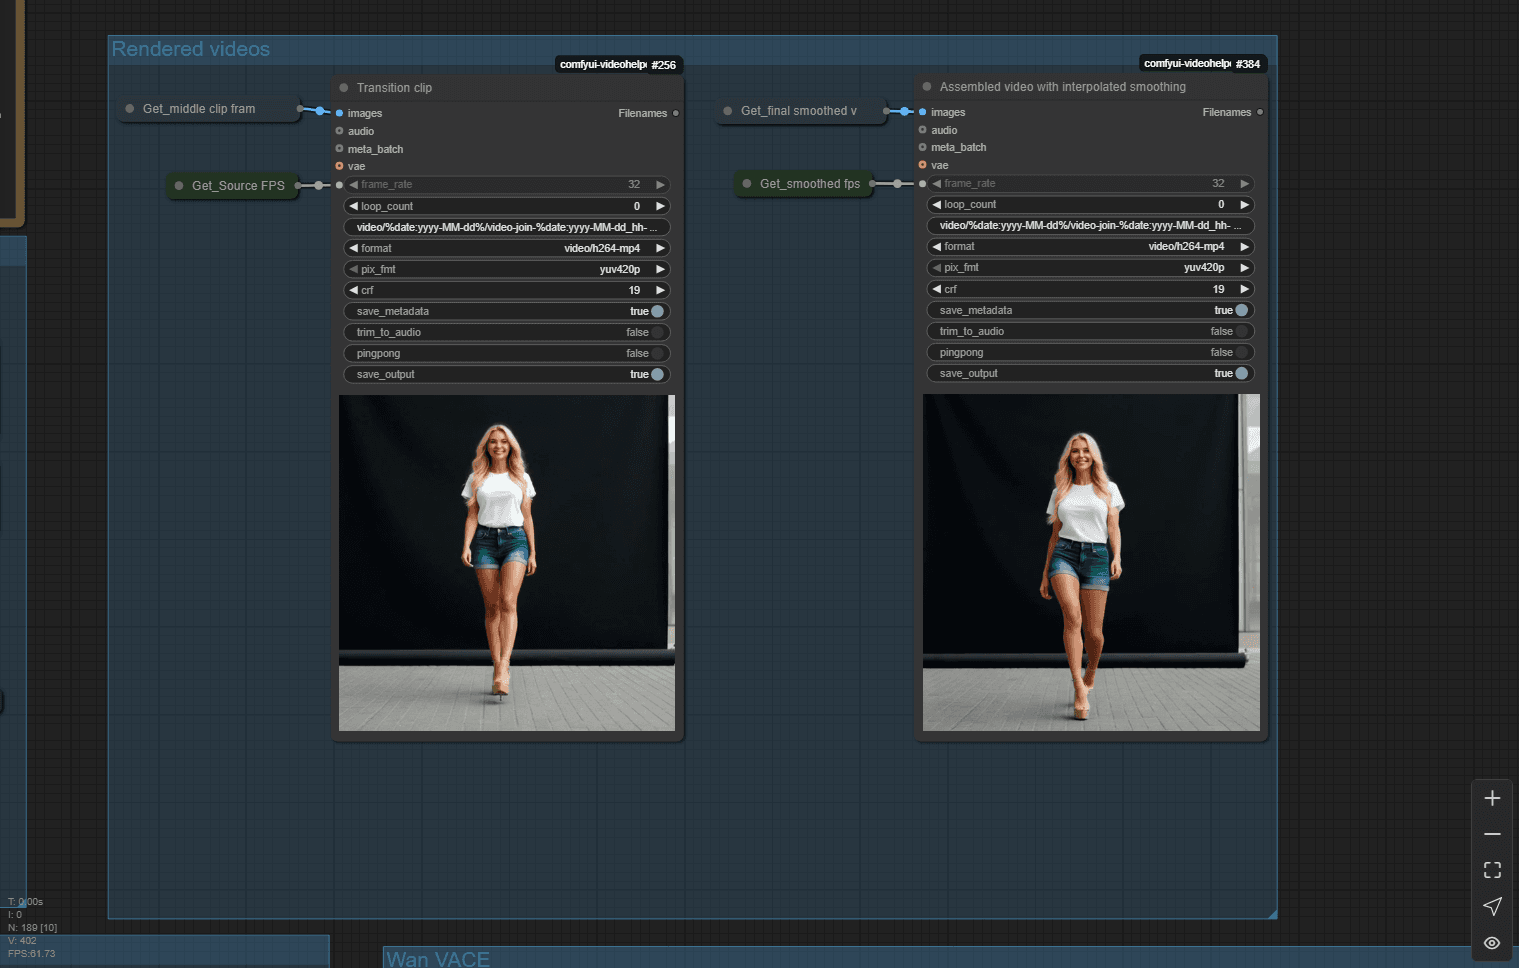This screenshot has height=968, width=1519.
Task: Click the audio input port on Transition clip
Action: pyautogui.click(x=340, y=131)
